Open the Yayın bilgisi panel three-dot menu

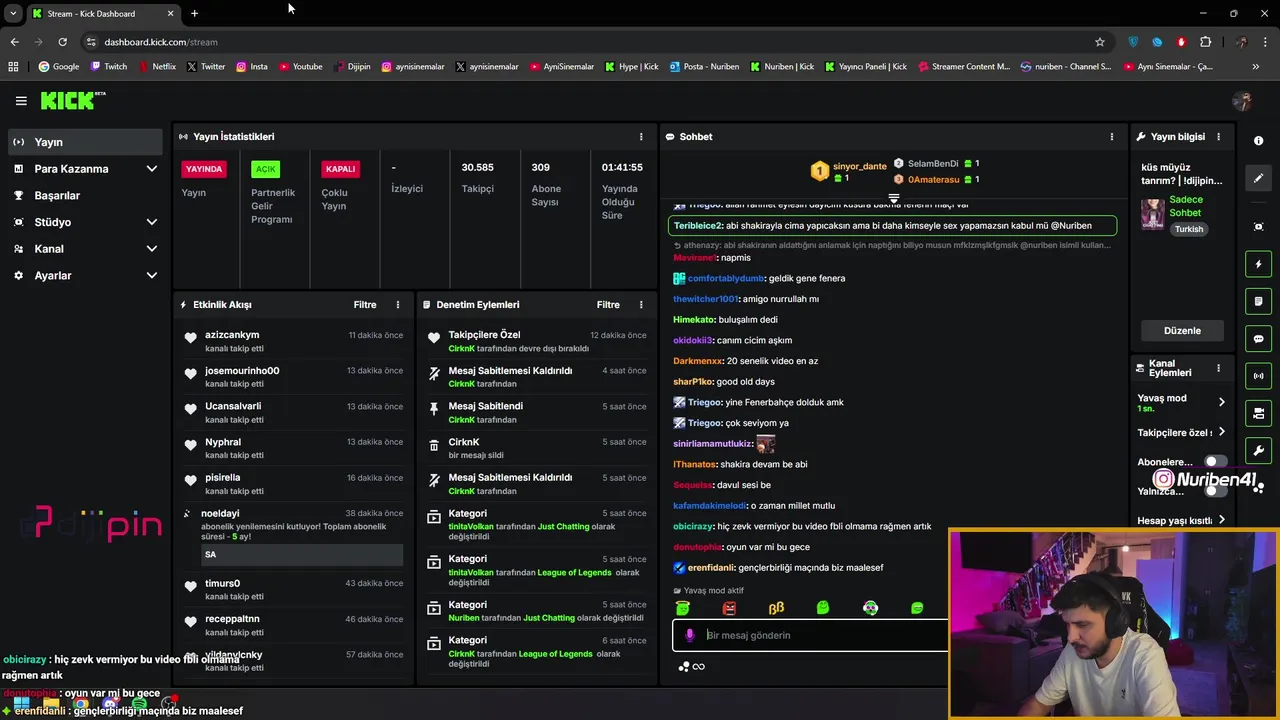(1218, 137)
